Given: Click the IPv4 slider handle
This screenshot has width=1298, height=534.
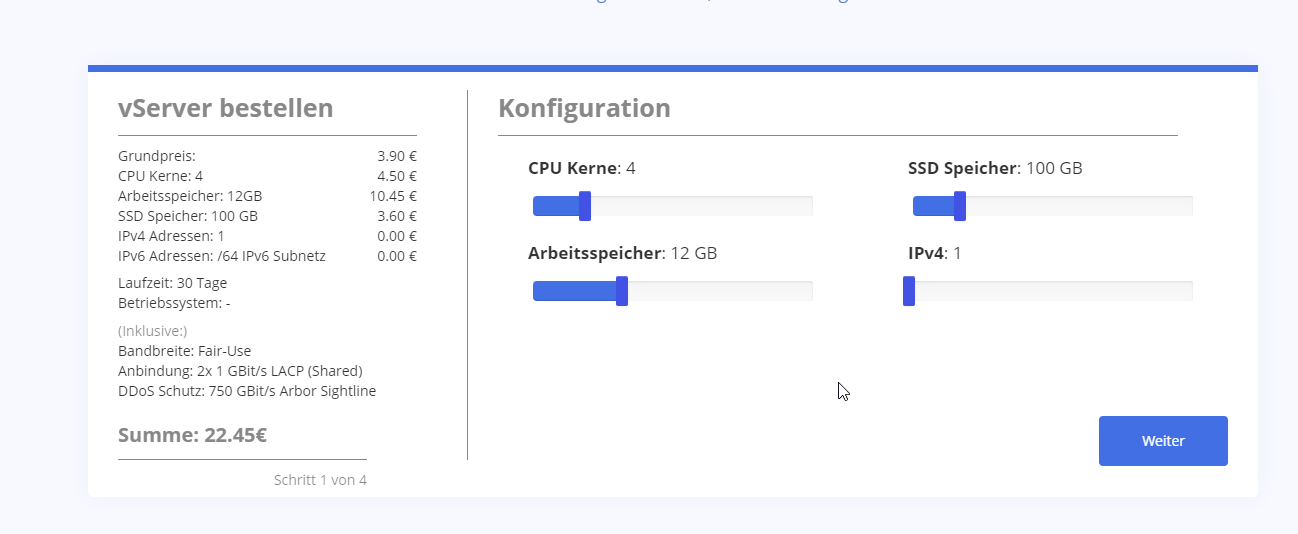Looking at the screenshot, I should (x=909, y=291).
